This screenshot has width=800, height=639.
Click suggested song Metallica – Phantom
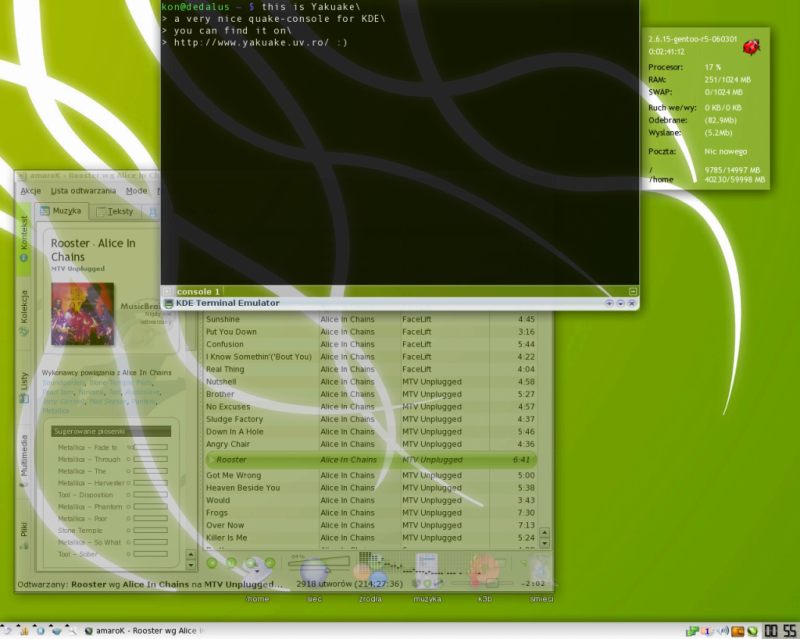90,507
